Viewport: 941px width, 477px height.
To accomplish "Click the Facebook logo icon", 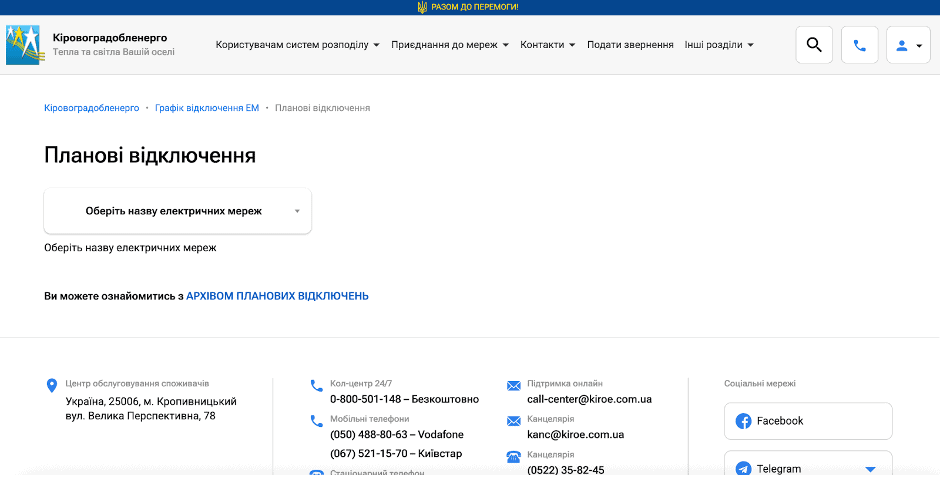I will point(744,421).
